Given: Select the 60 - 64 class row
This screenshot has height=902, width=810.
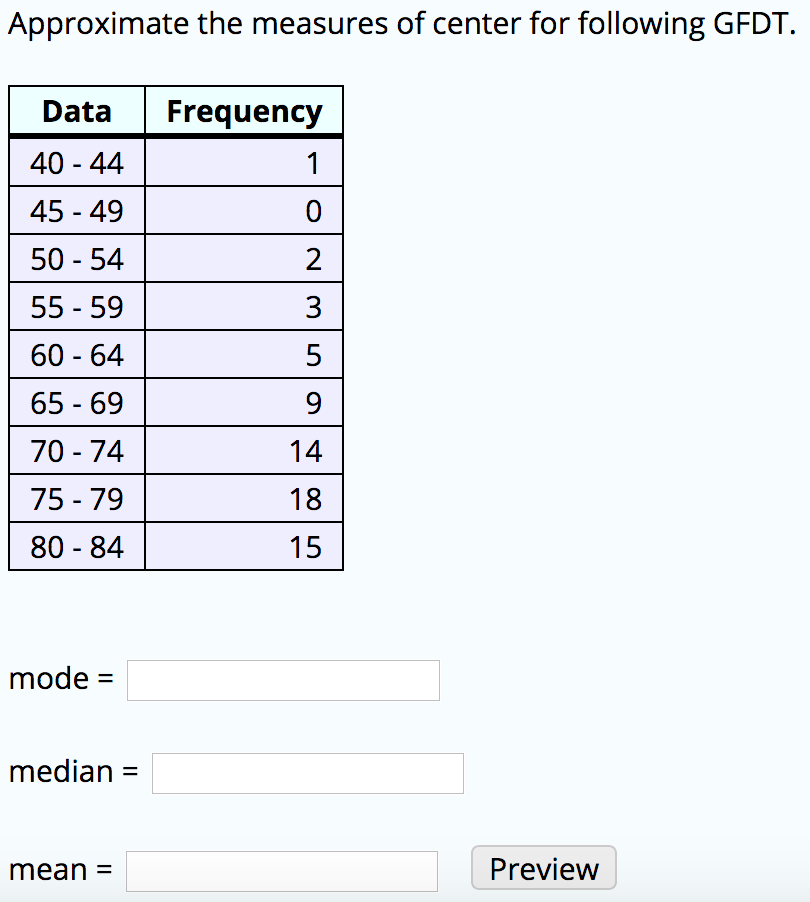Looking at the screenshot, I should [x=76, y=353].
